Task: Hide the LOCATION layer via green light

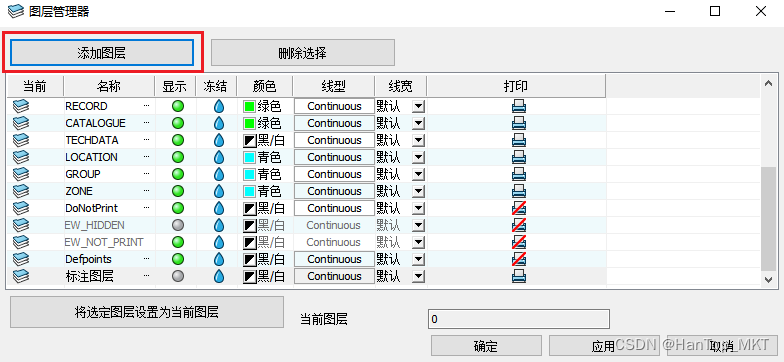Action: (x=178, y=157)
